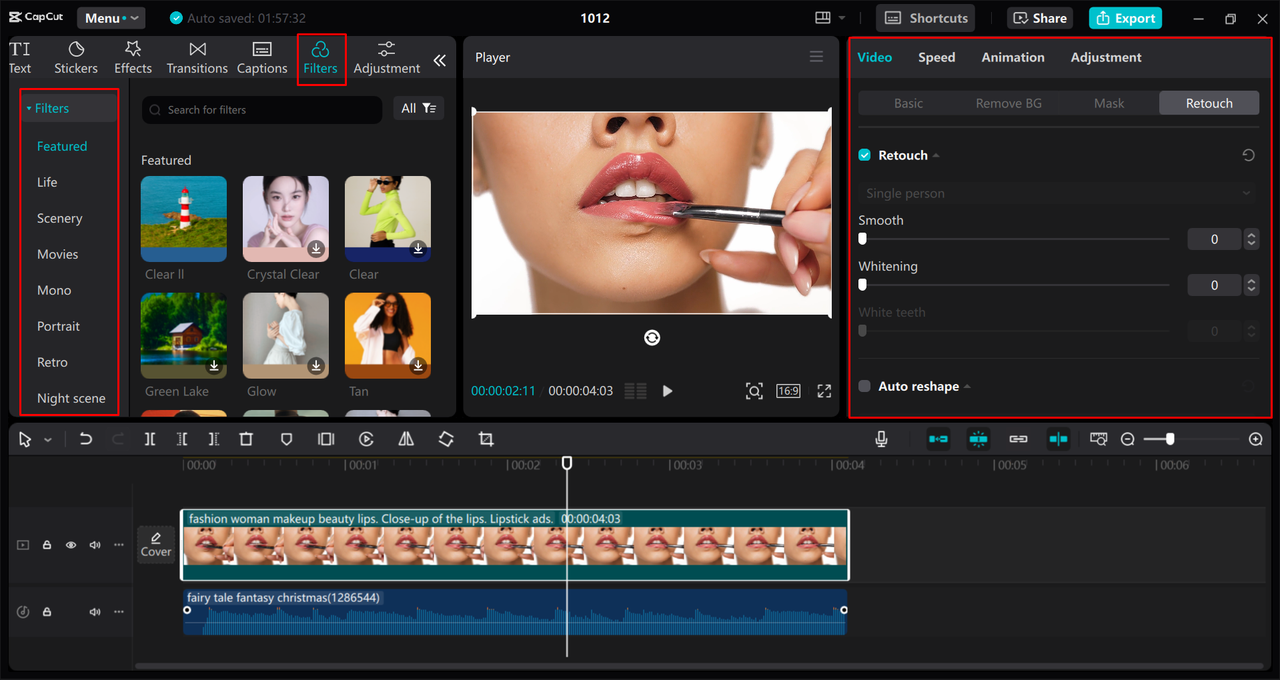Click the delete trash icon in timeline toolbar
Viewport: 1280px width, 680px height.
[x=246, y=439]
